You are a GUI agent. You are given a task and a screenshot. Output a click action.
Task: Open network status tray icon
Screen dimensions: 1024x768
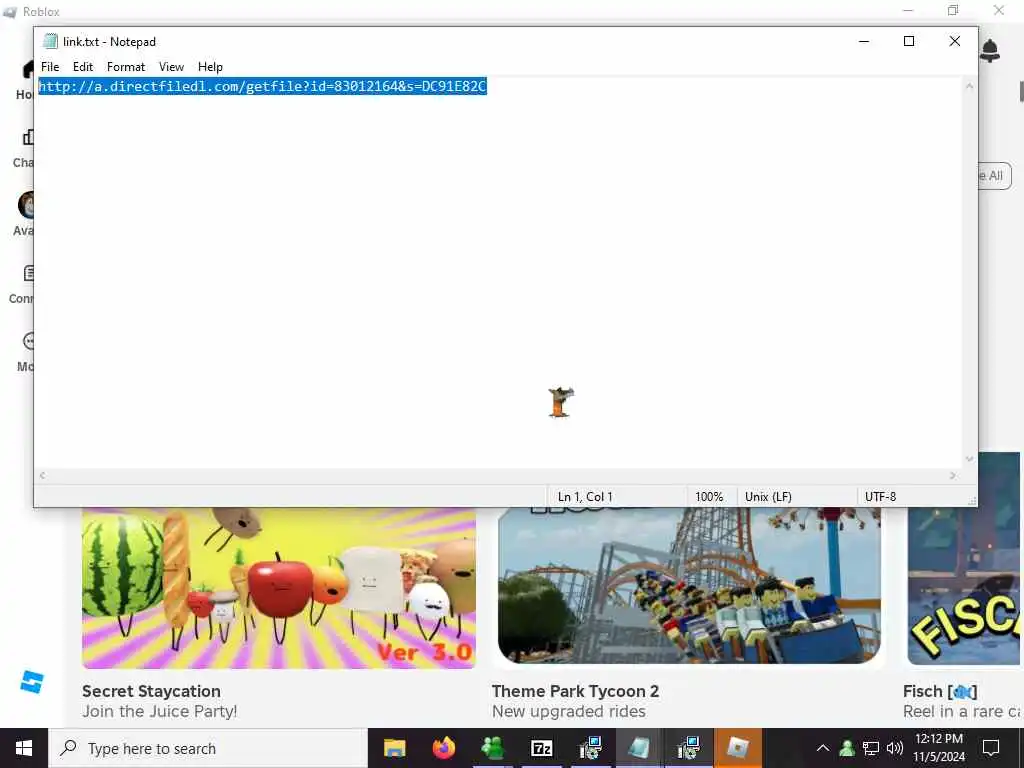pos(871,748)
